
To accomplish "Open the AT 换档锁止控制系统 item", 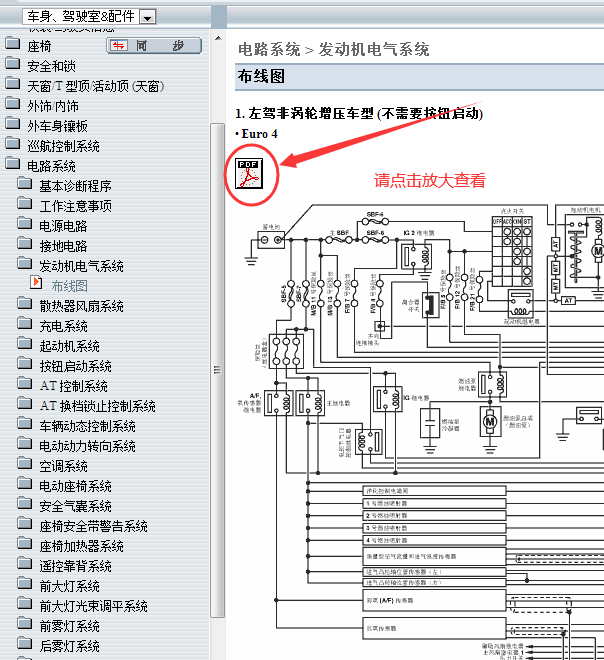I will click(98, 406).
